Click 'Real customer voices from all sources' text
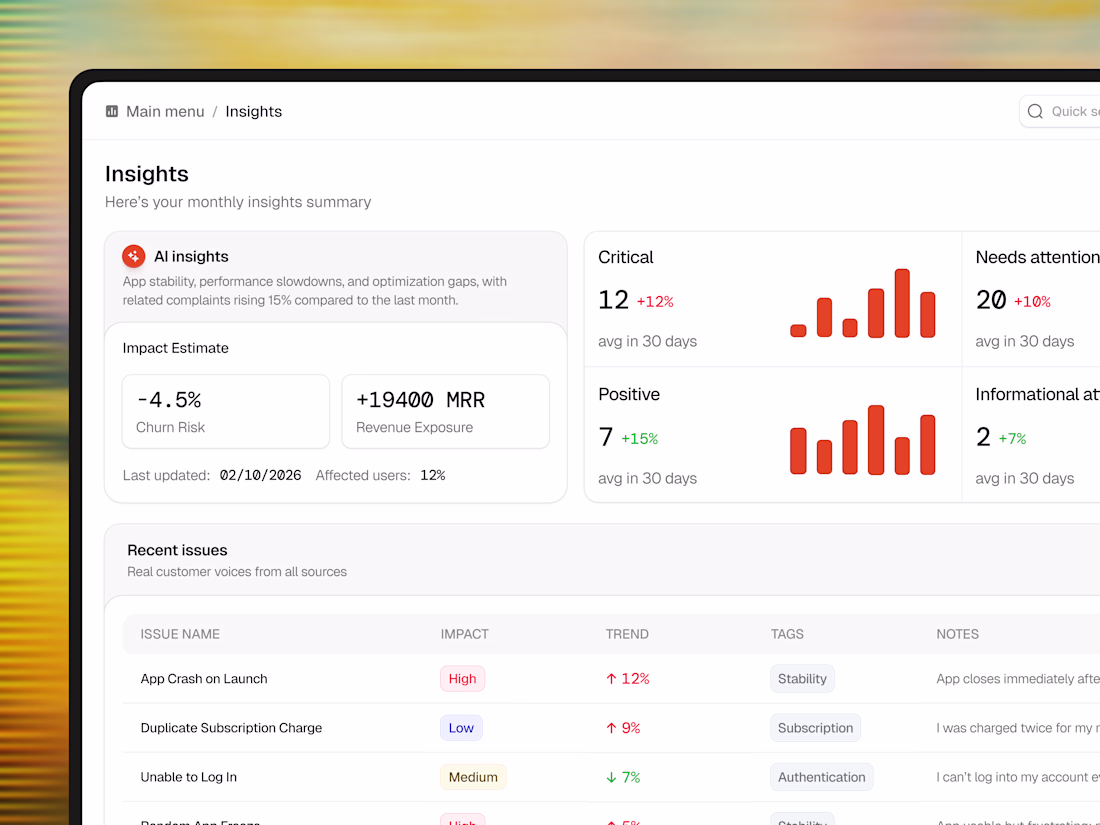1100x825 pixels. click(236, 572)
